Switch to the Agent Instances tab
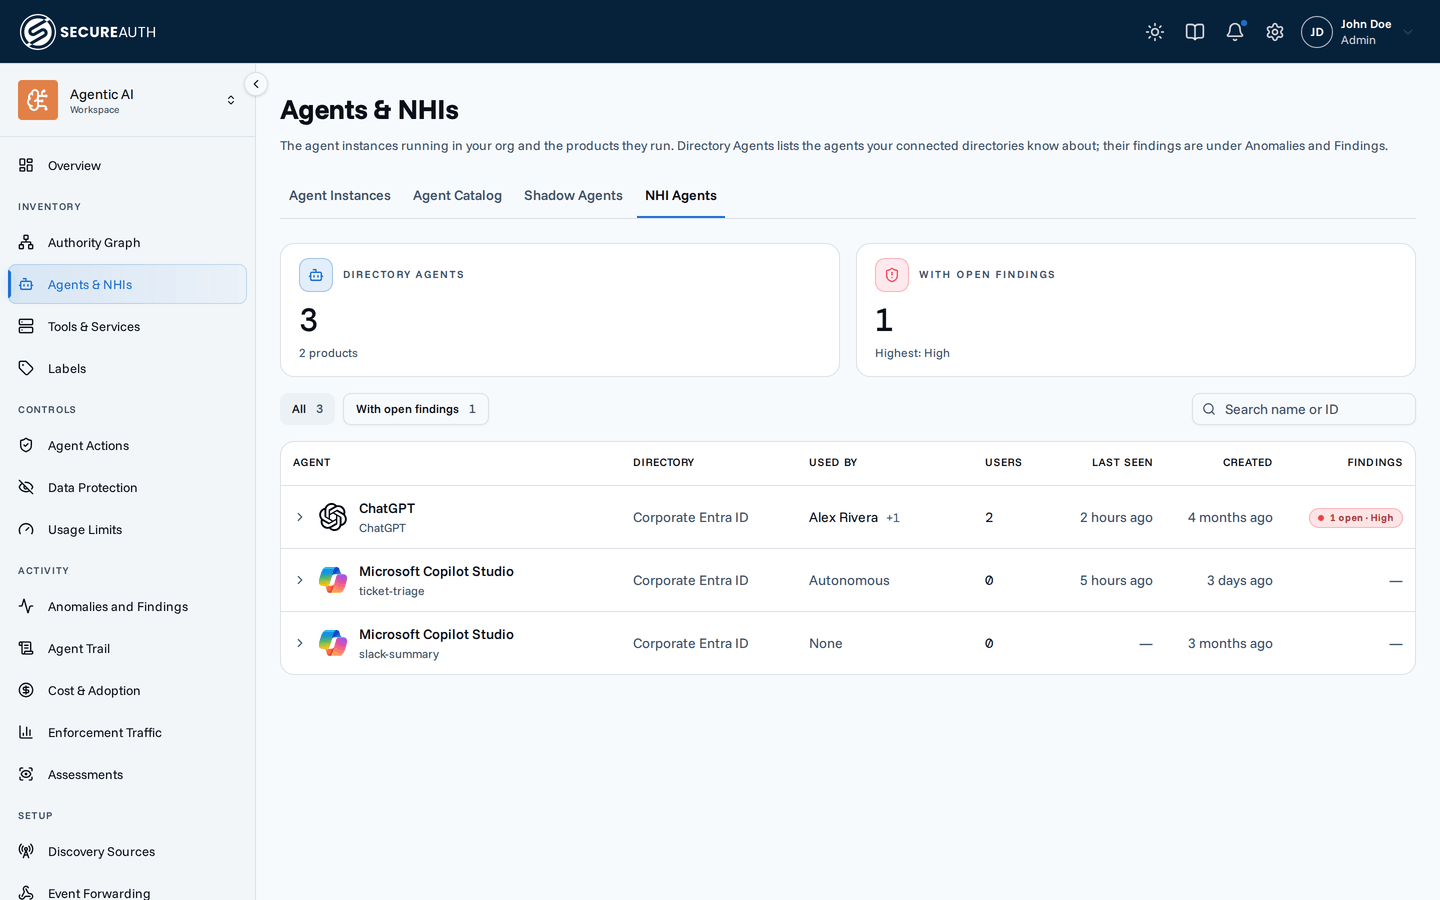This screenshot has height=900, width=1440. 340,196
